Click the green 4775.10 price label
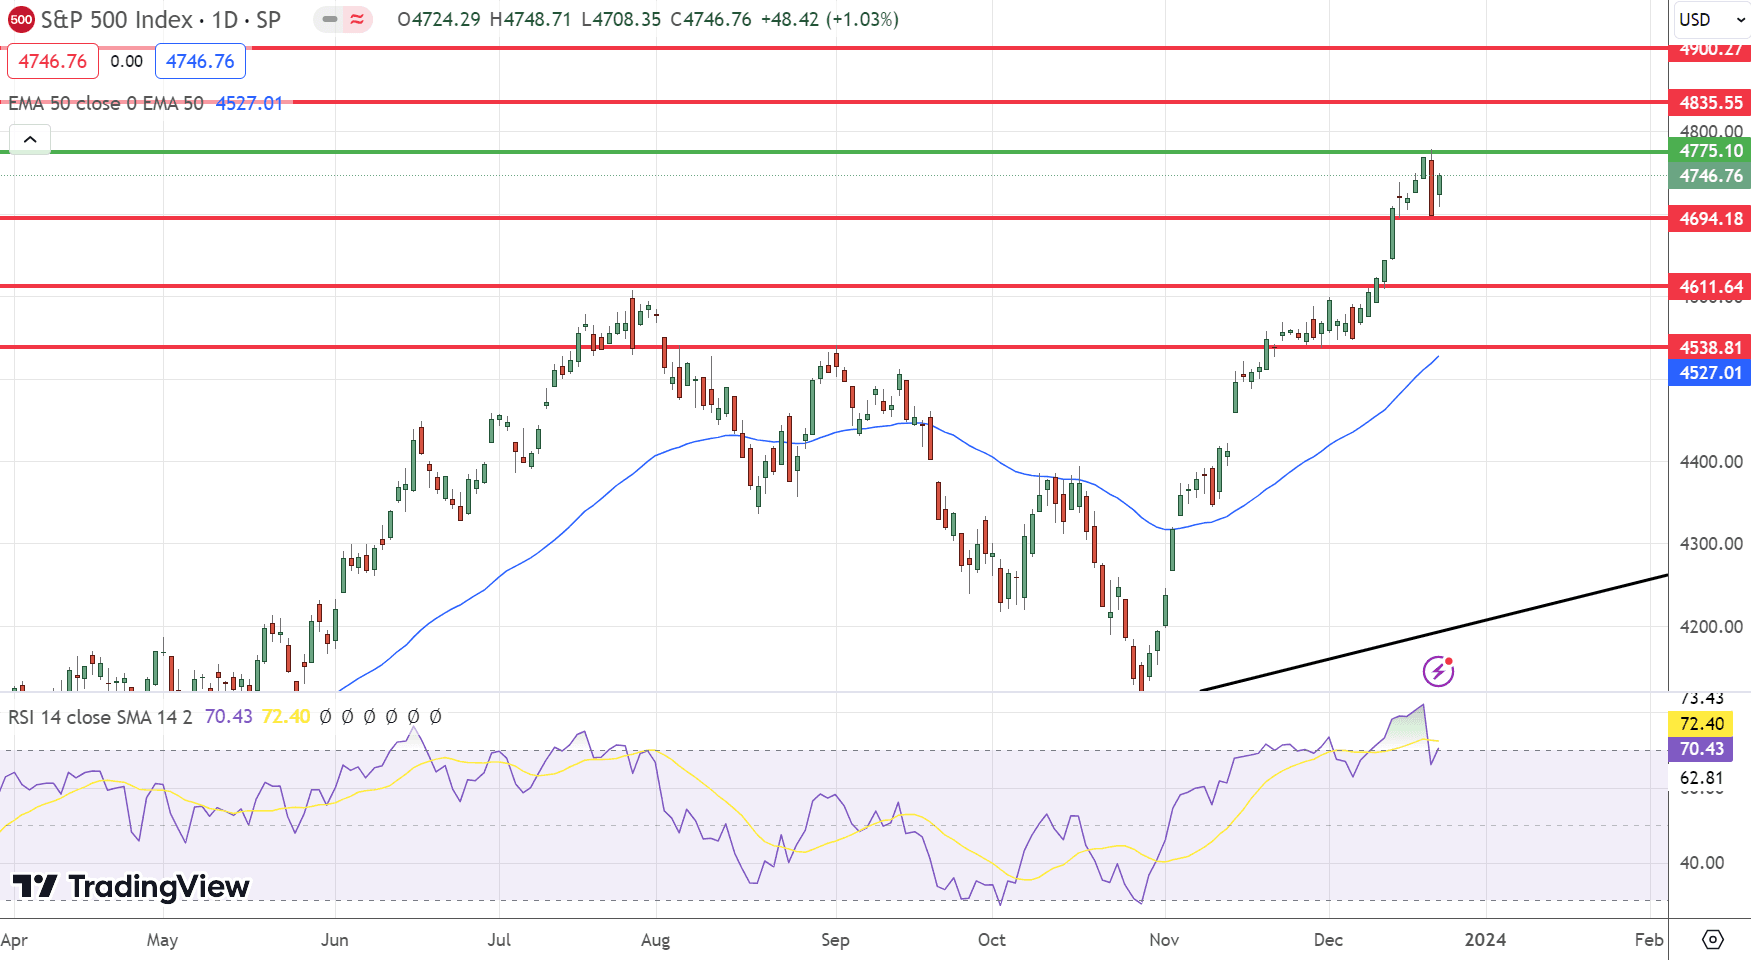This screenshot has height=960, width=1751. (1710, 151)
